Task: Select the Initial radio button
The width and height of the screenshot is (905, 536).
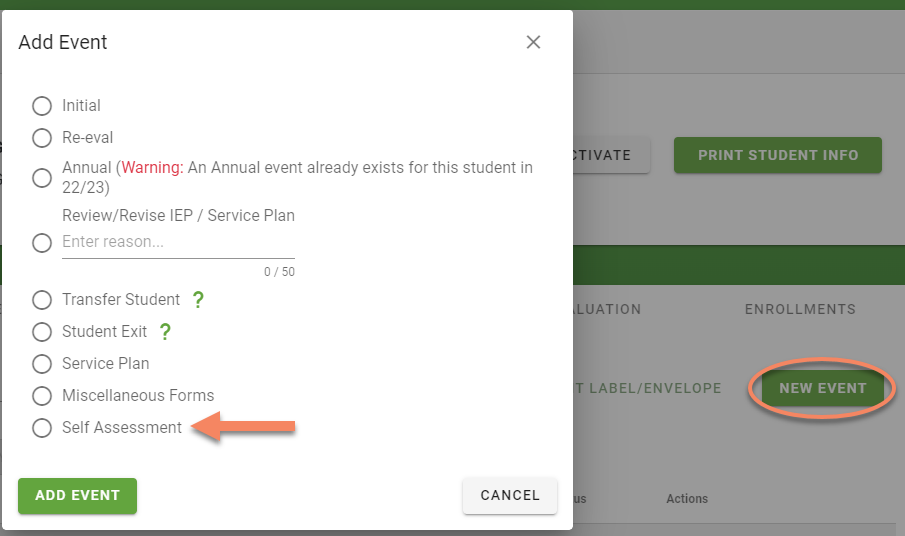Action: click(x=42, y=106)
